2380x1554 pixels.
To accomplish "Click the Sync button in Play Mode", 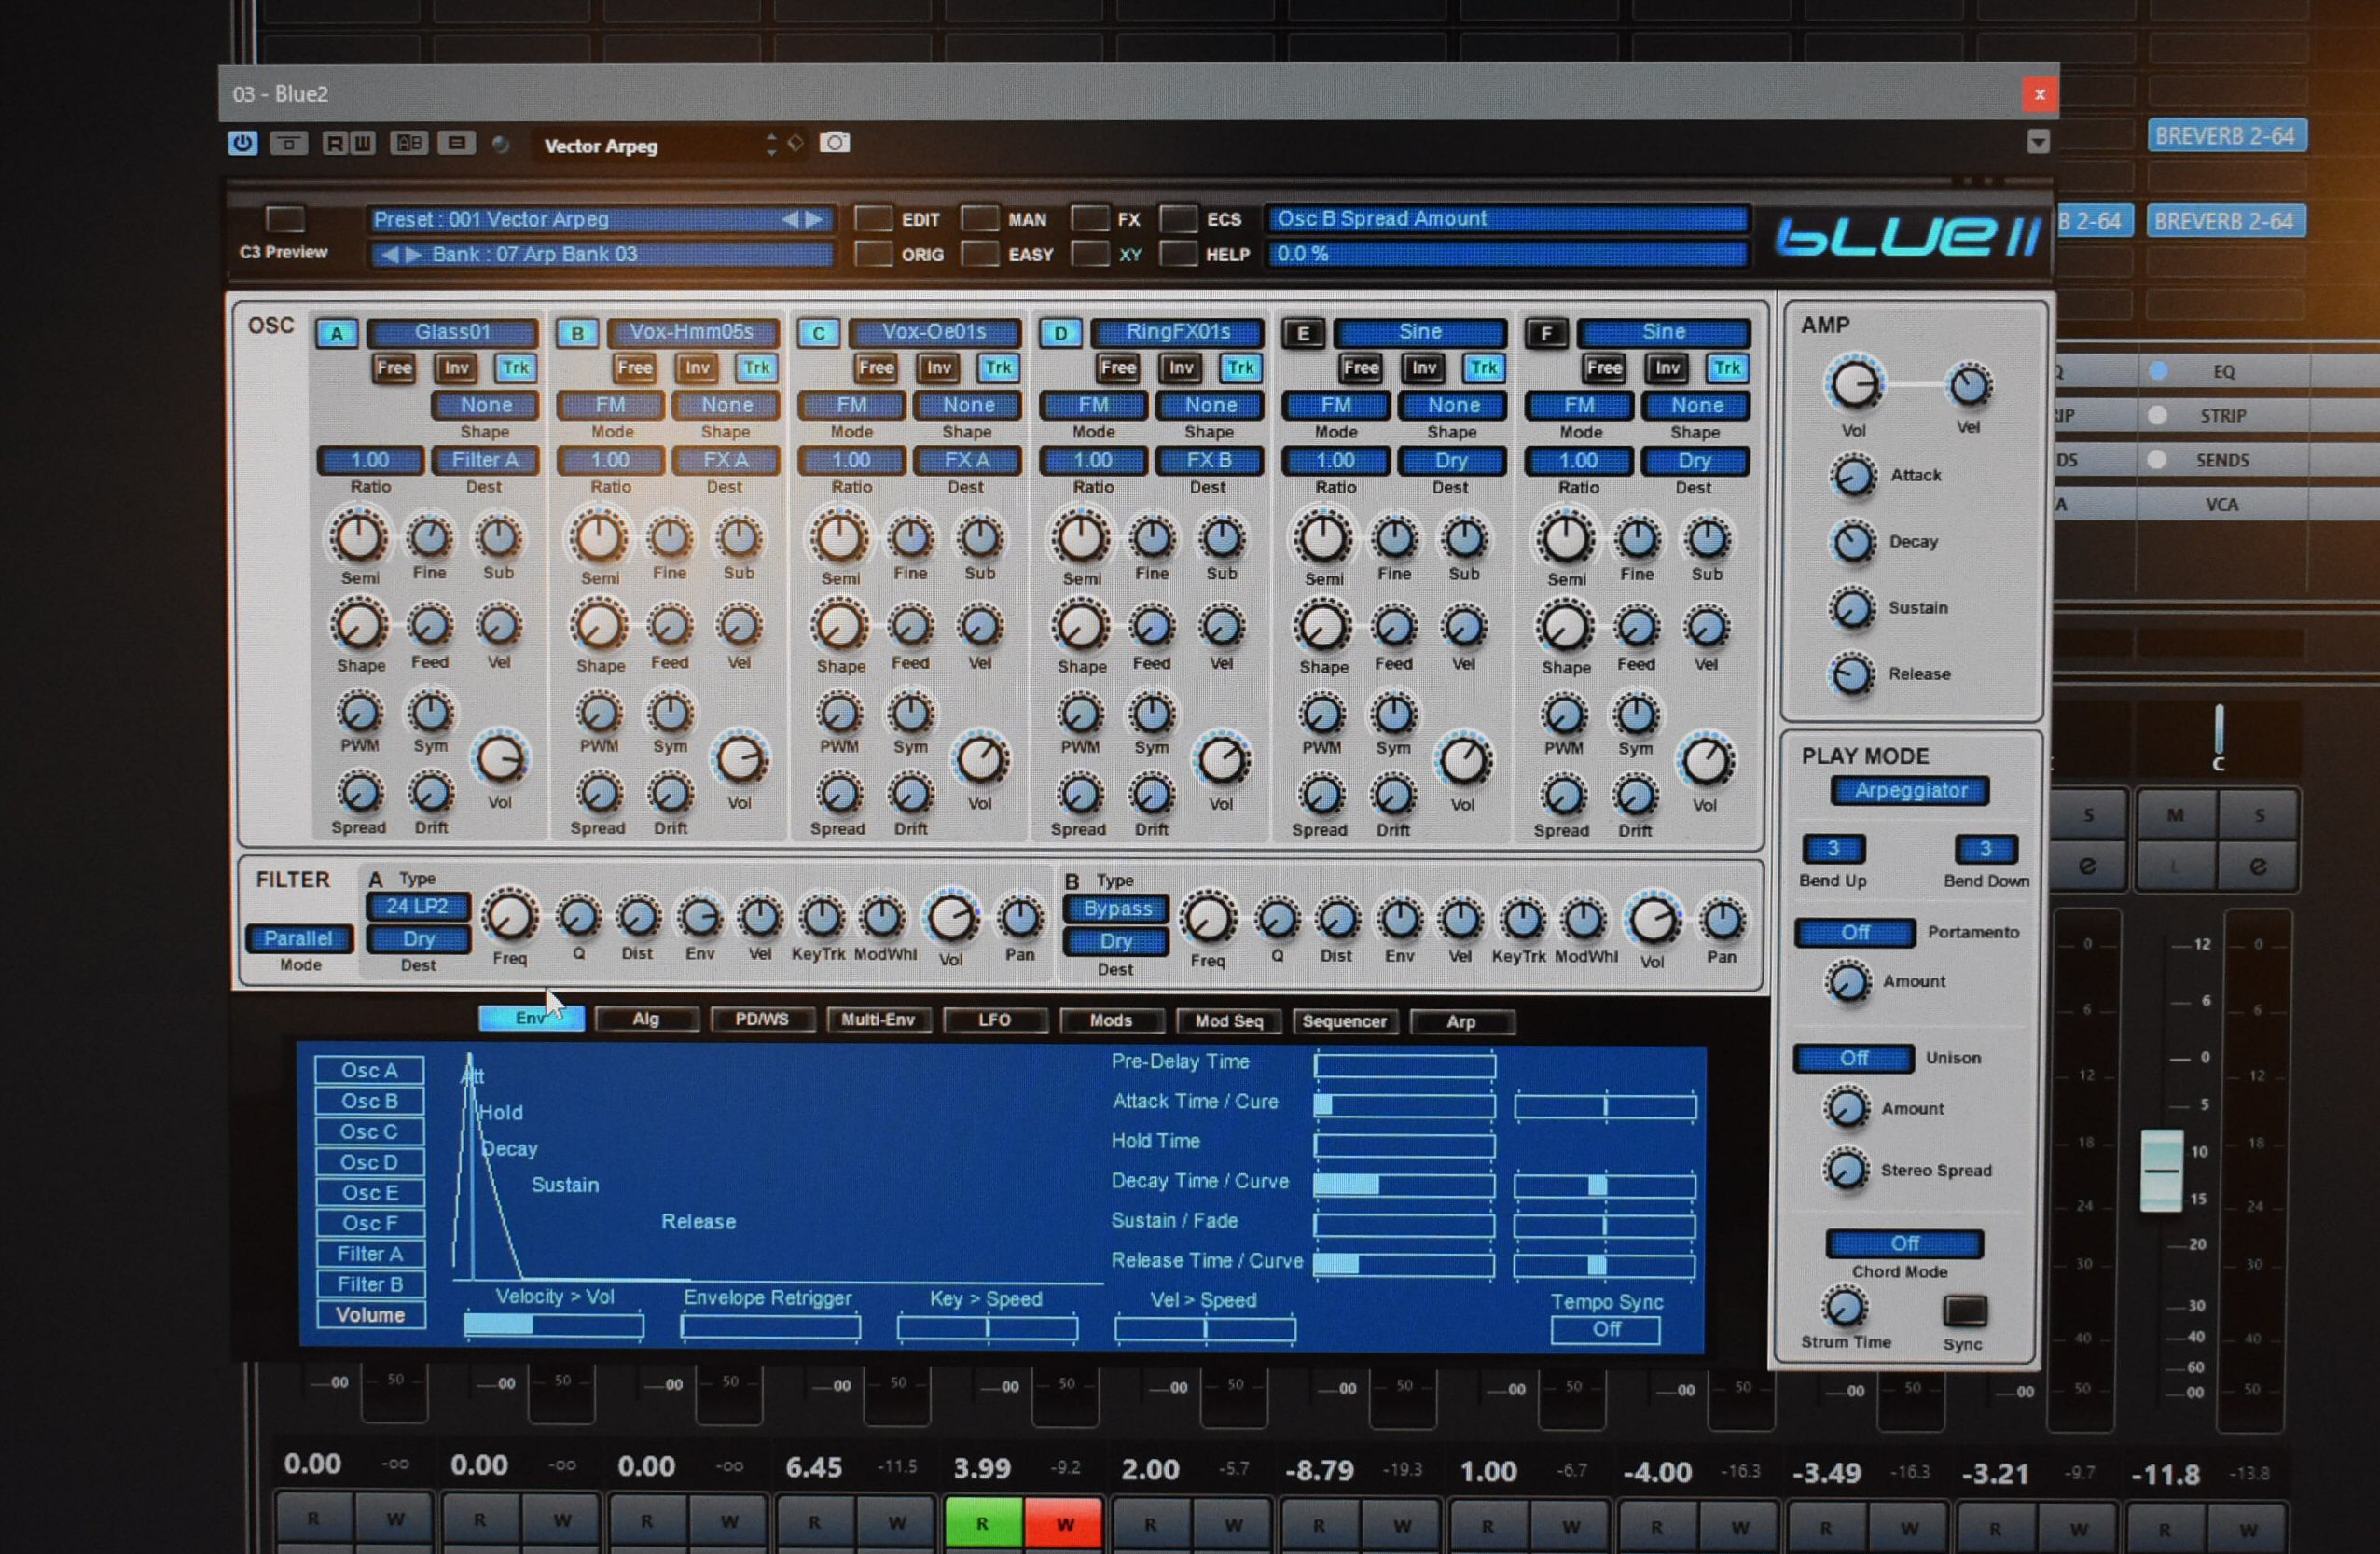I will [x=1964, y=1310].
